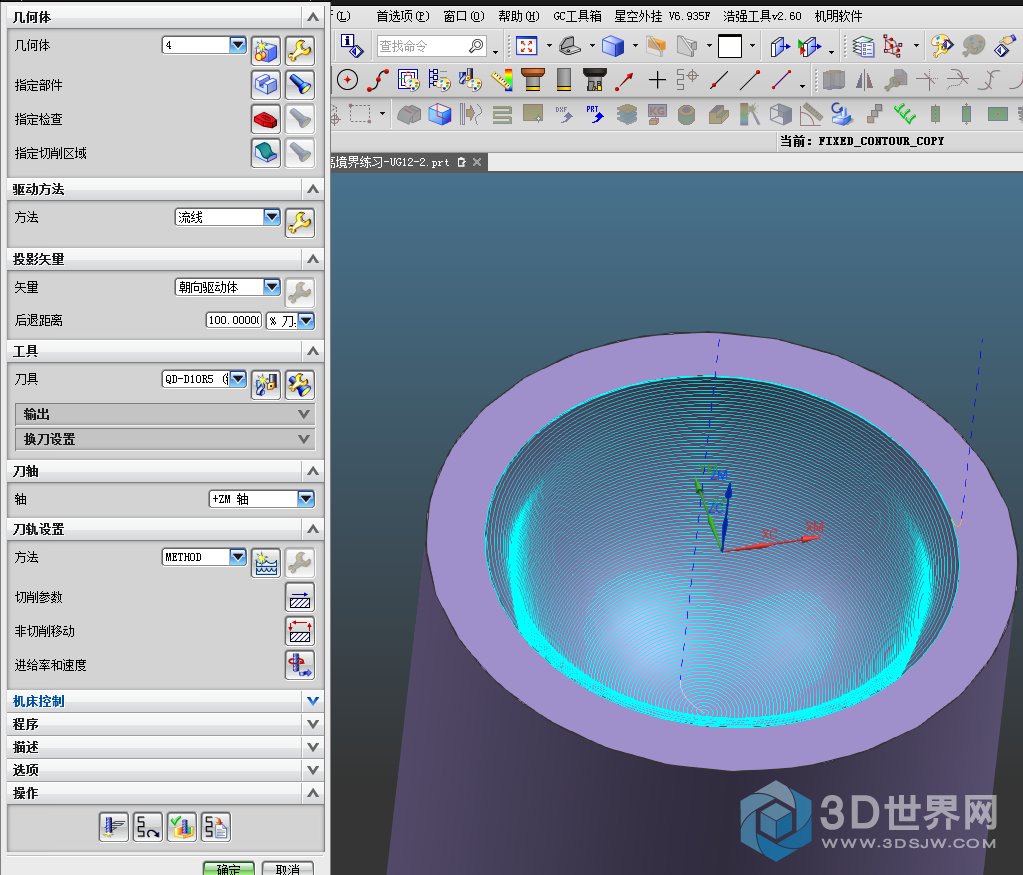Open the GC工具箱 menu

577,16
